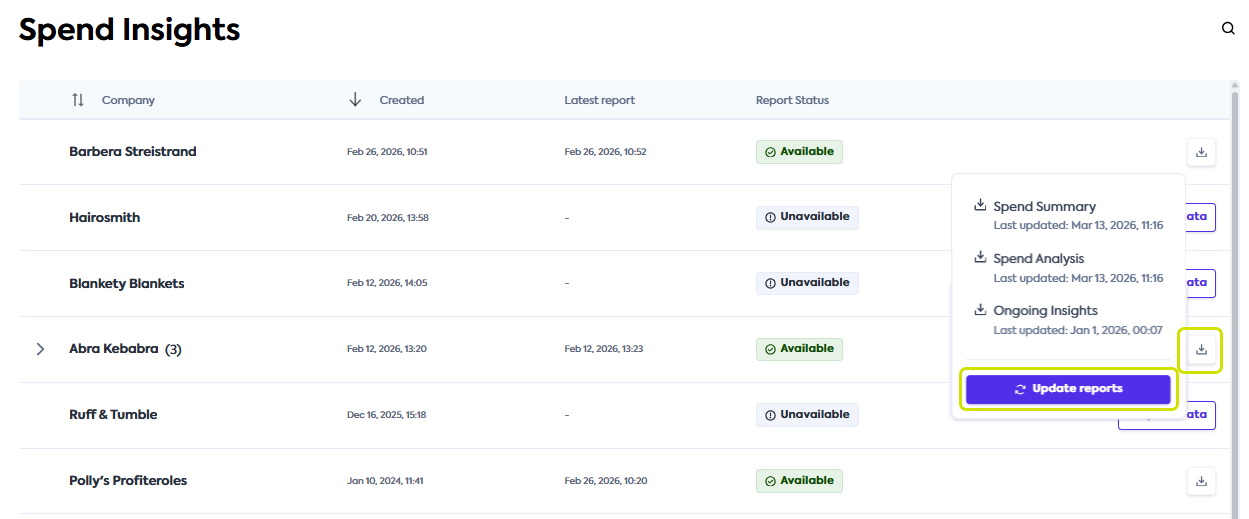The image size is (1249, 519).
Task: Click Spend Summary download icon
Action: [980, 206]
